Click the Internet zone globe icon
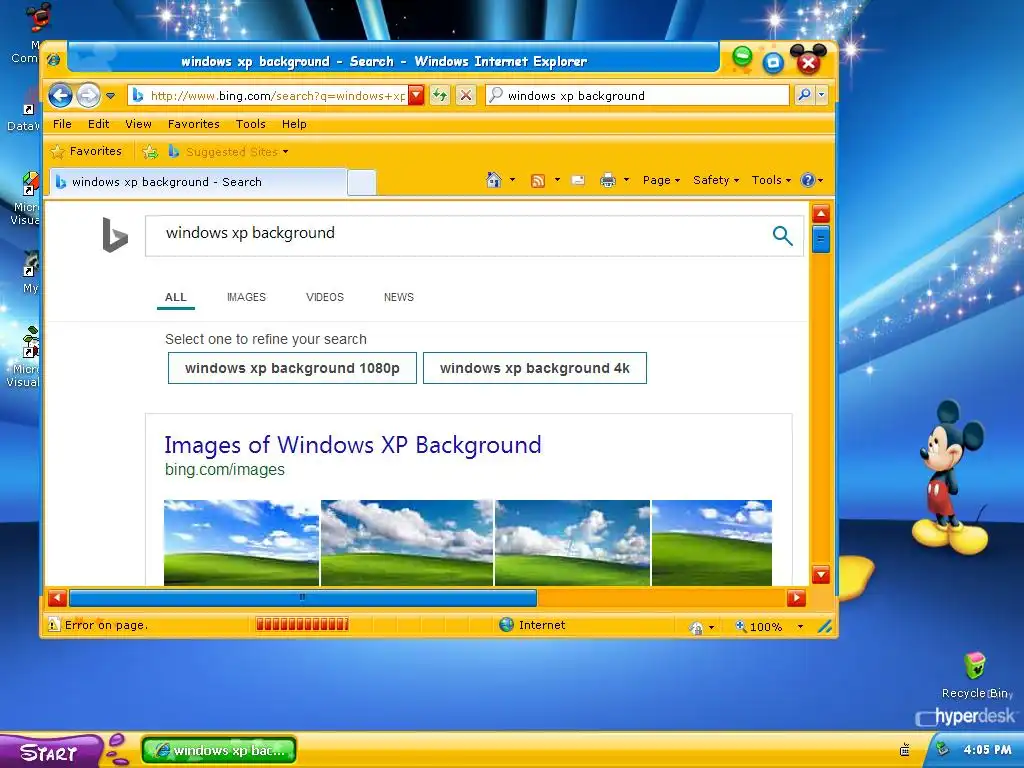 (x=506, y=625)
